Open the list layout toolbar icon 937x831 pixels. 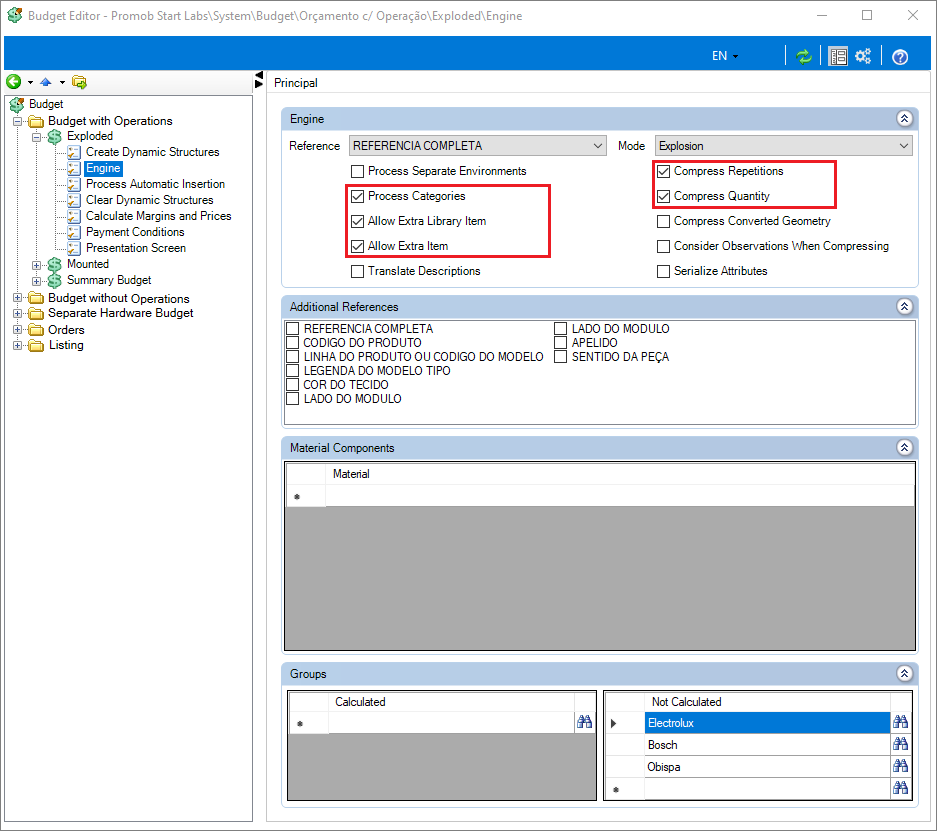(x=838, y=56)
